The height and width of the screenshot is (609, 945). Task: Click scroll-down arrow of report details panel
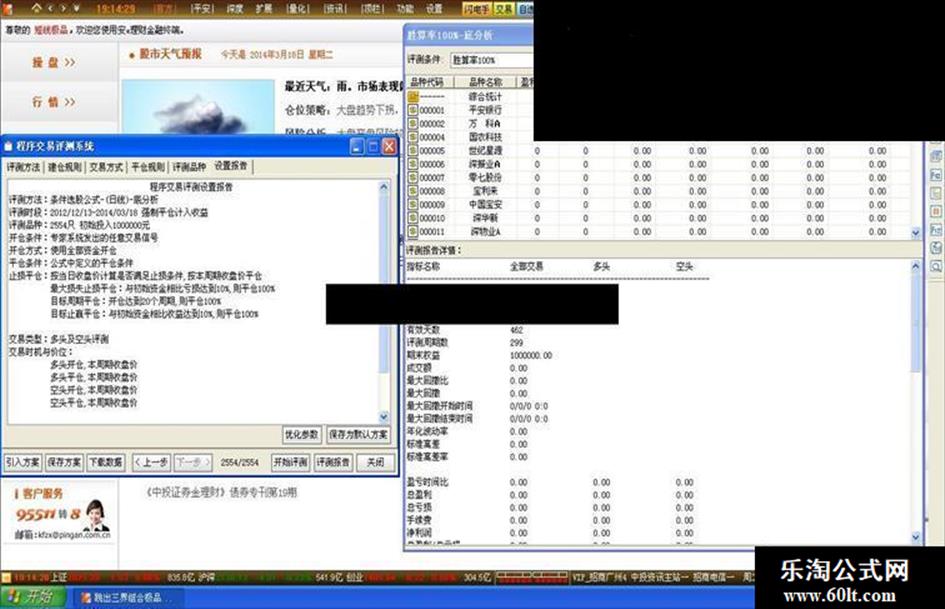click(916, 537)
